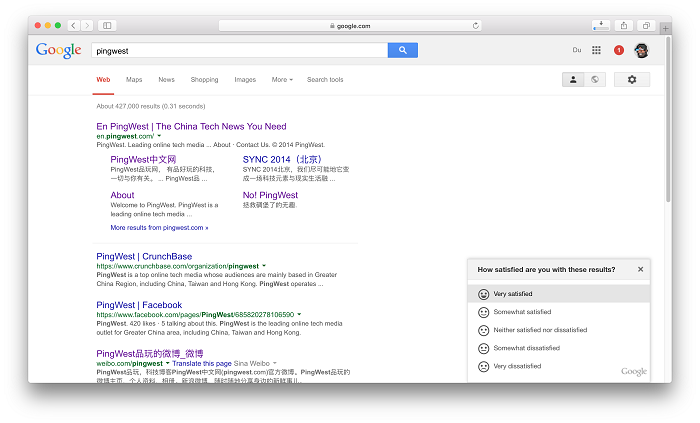The image size is (700, 423).
Task: Select the Very satisfied option
Action: [559, 294]
